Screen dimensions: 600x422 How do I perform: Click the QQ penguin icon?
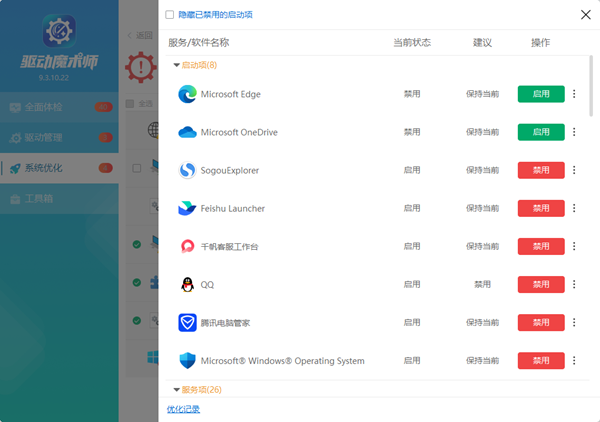(x=188, y=284)
